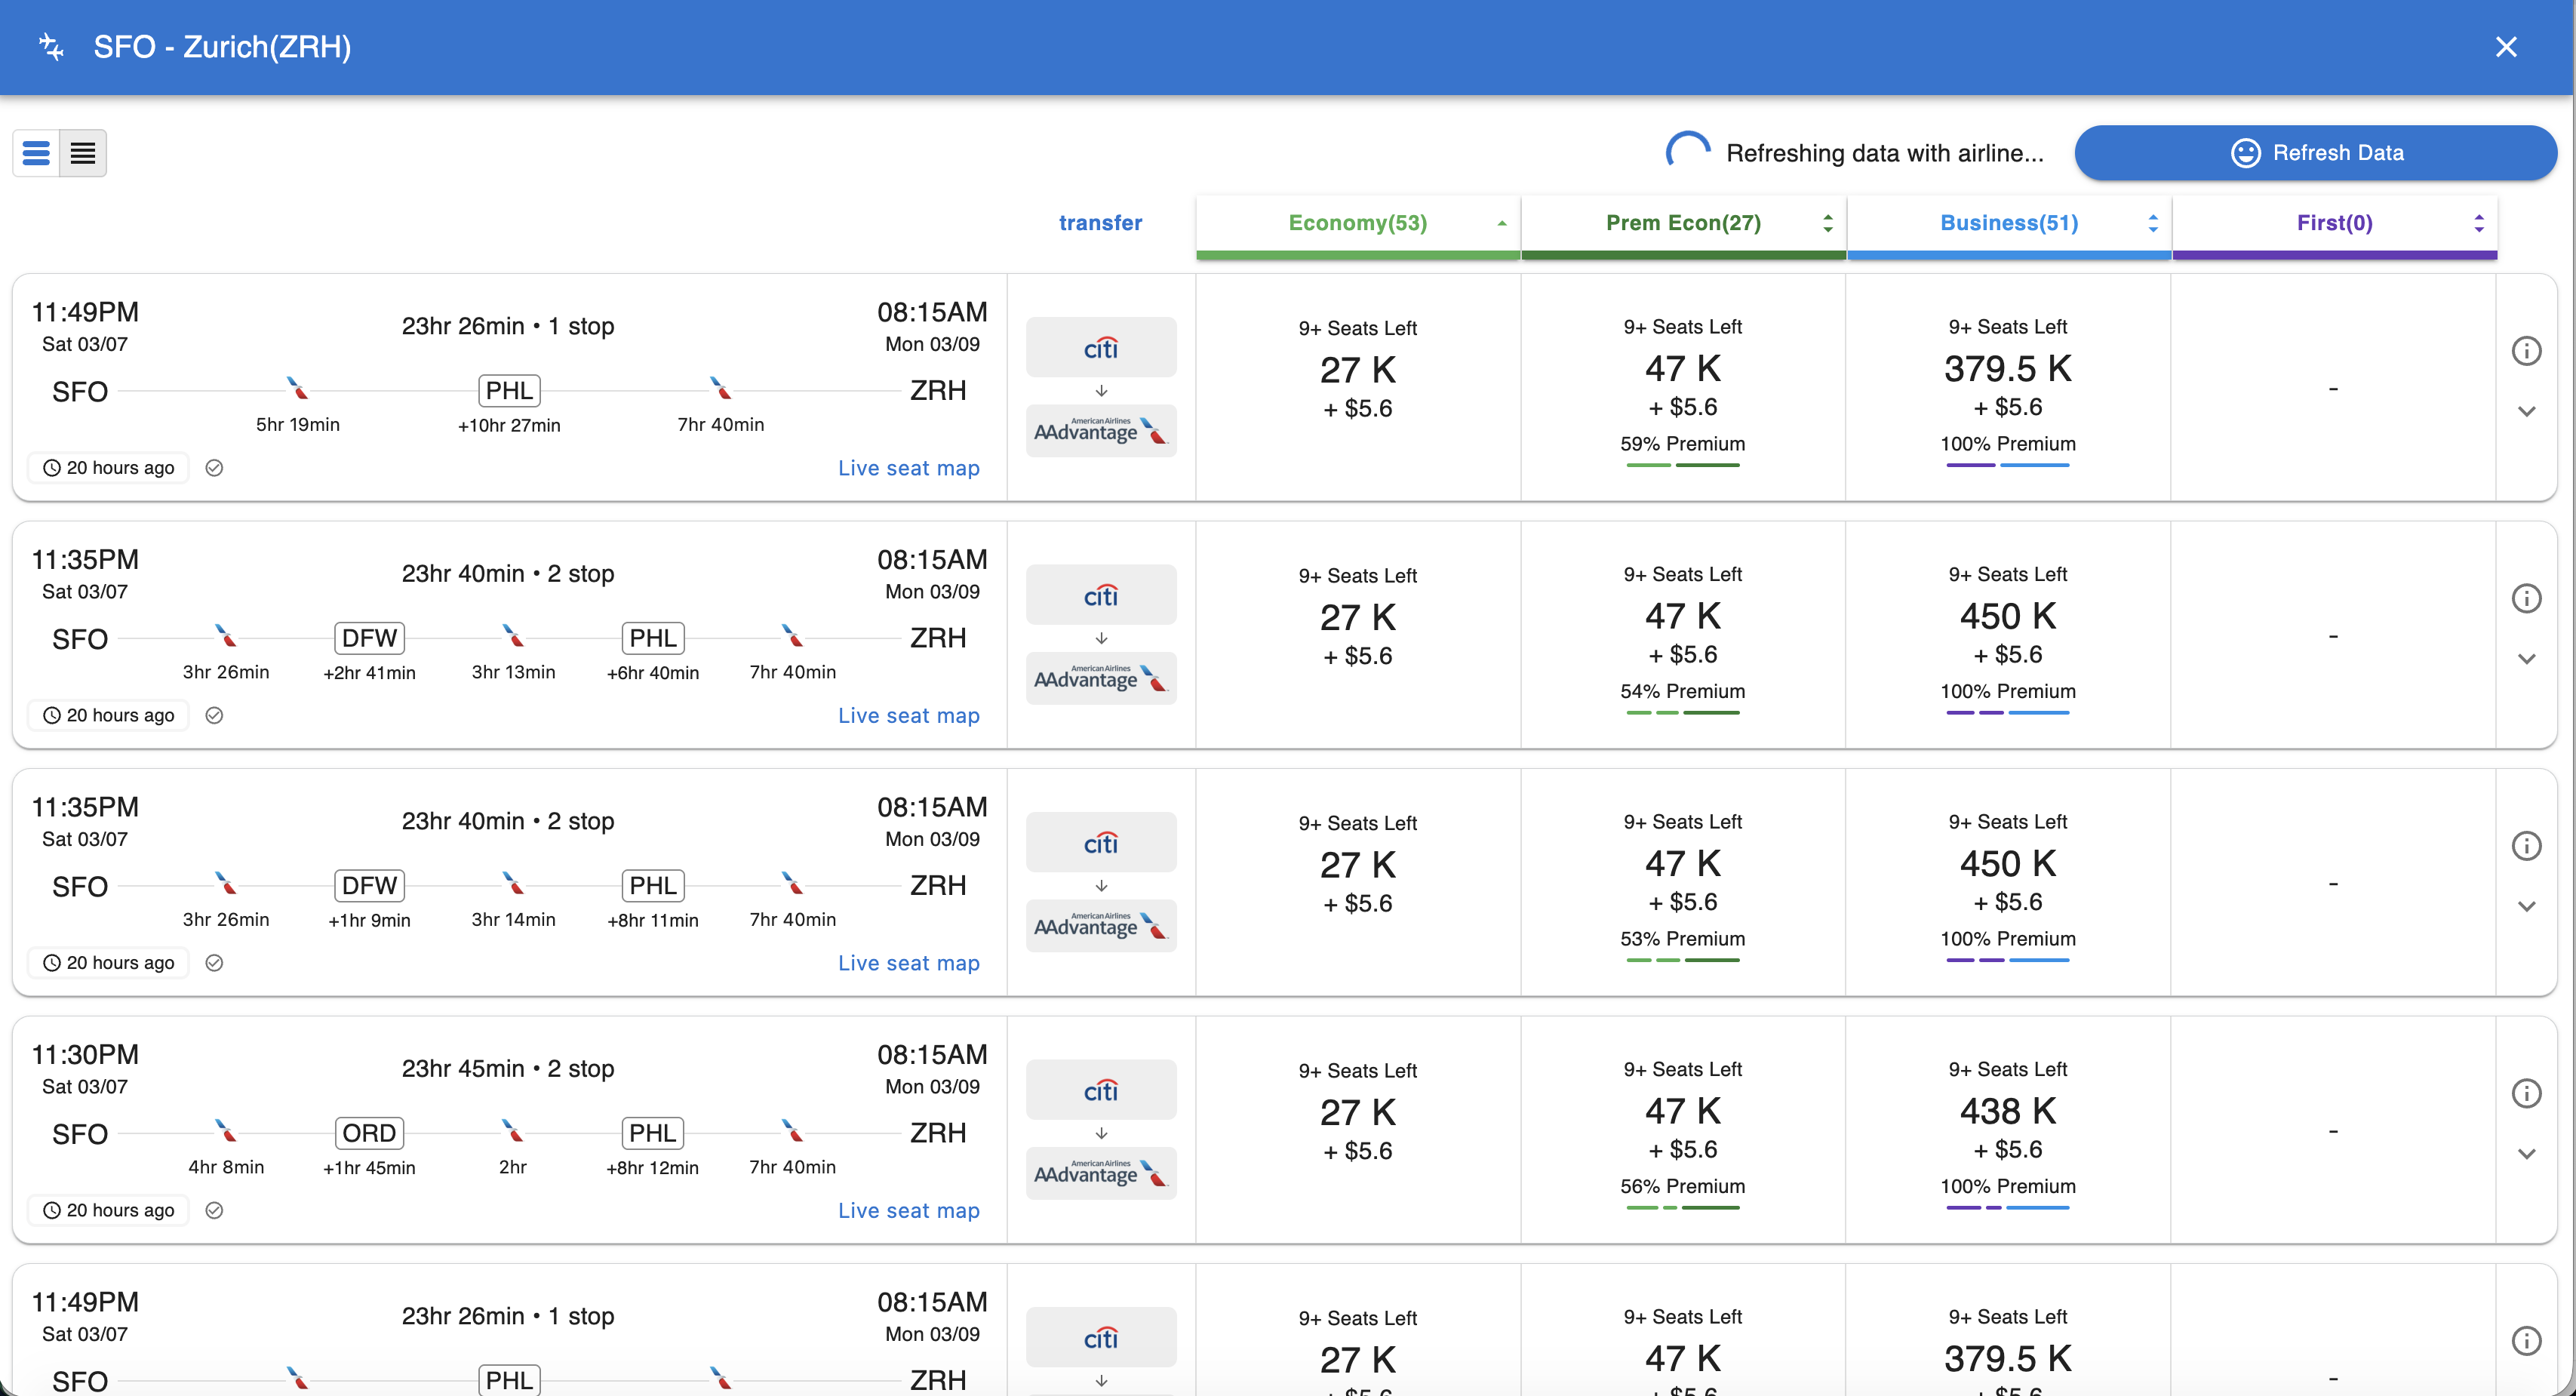Open Live seat map for first flight
Image resolution: width=2576 pixels, height=1396 pixels.
tap(908, 468)
